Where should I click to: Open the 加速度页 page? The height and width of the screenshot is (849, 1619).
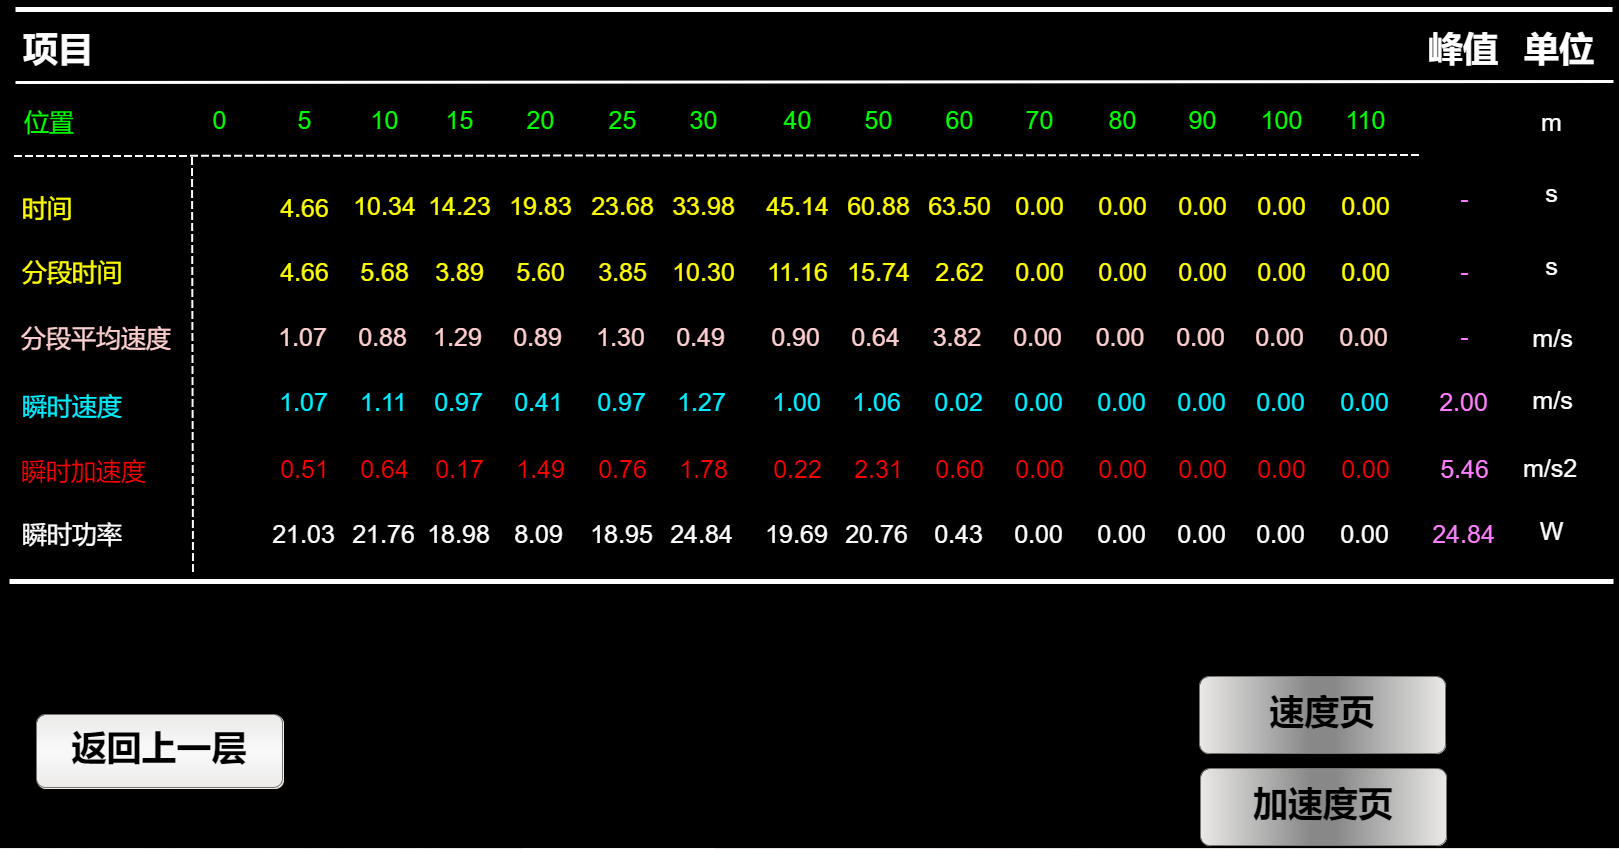click(x=1322, y=805)
